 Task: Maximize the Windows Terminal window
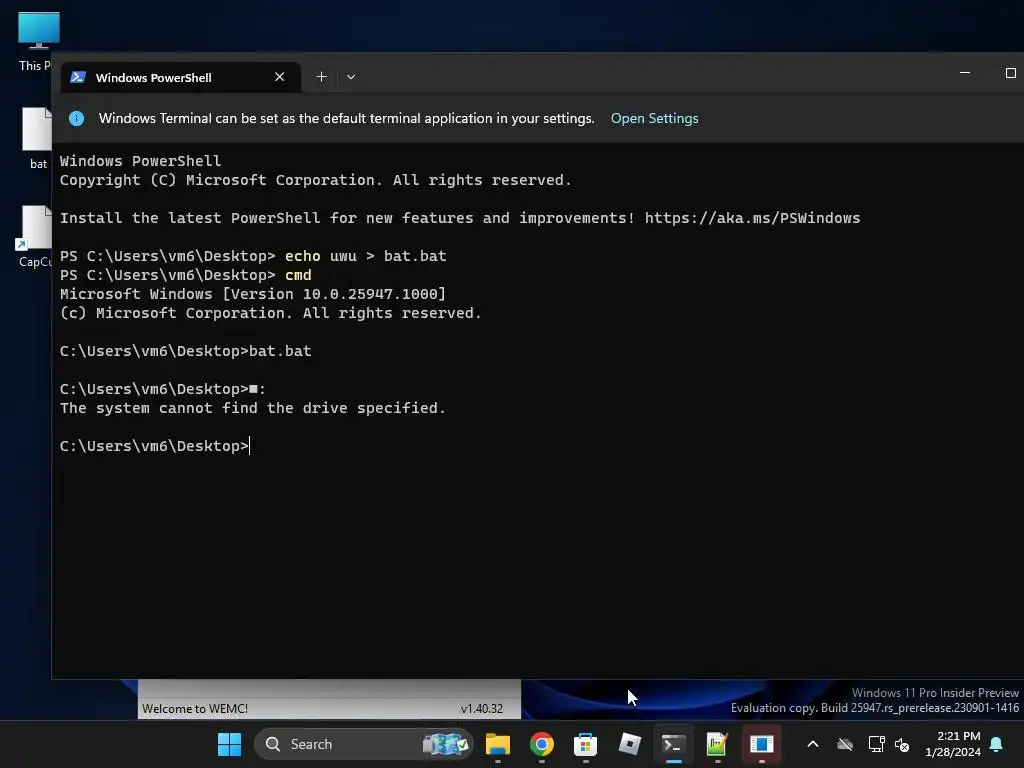click(x=1010, y=73)
